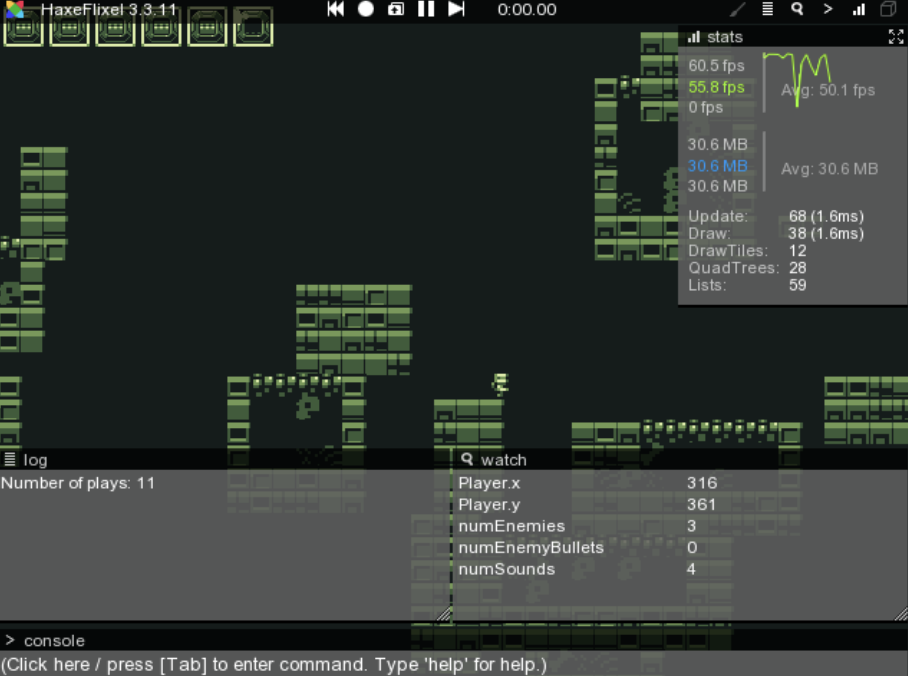Image resolution: width=908 pixels, height=676 pixels.
Task: Click the numEnemies watch value
Action: 691,526
